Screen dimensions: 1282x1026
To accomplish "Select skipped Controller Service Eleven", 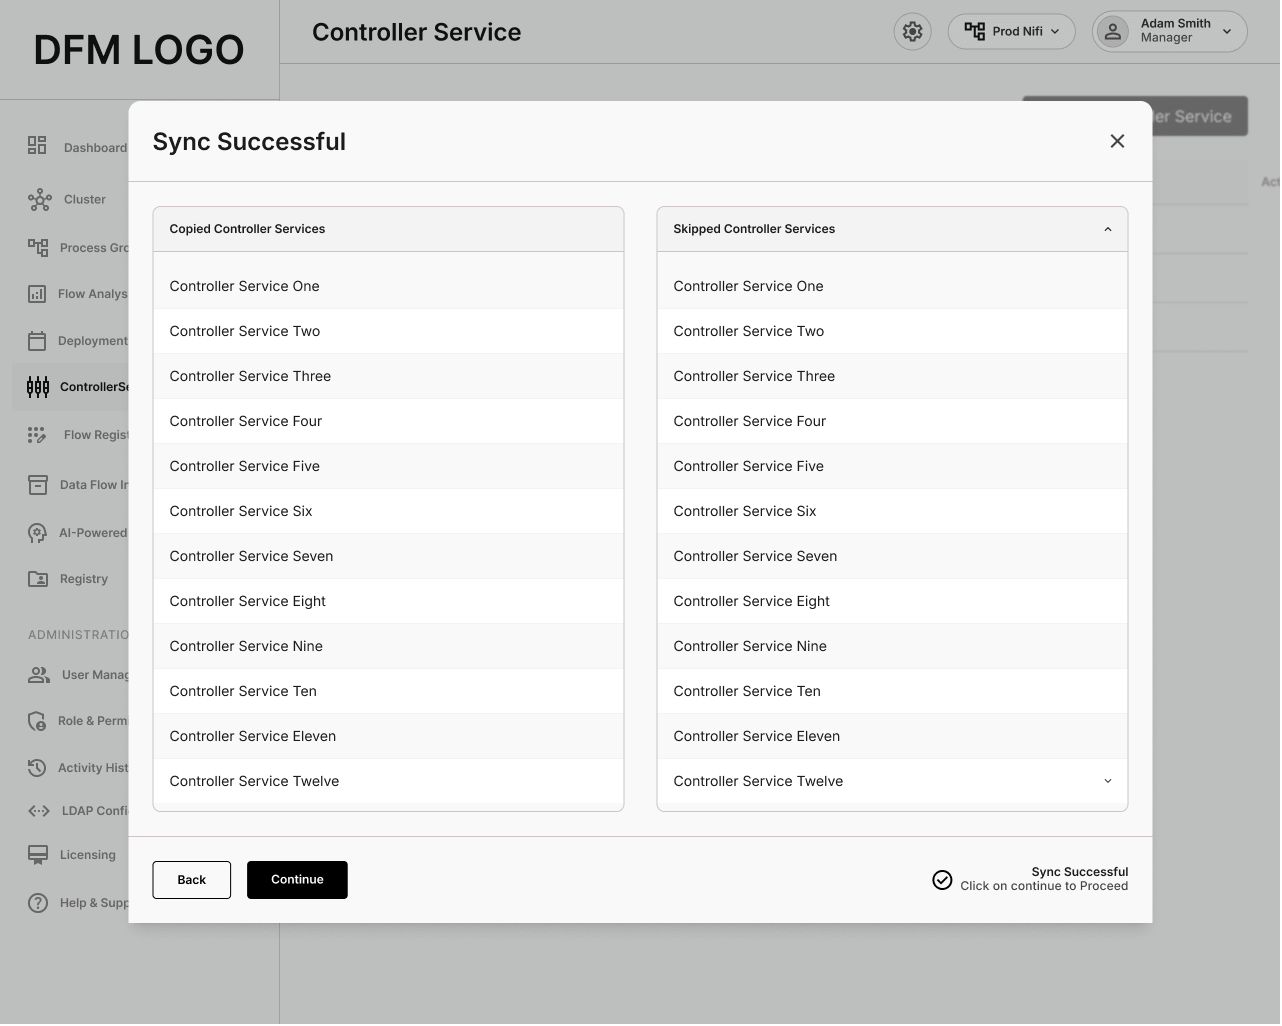I will 892,737.
